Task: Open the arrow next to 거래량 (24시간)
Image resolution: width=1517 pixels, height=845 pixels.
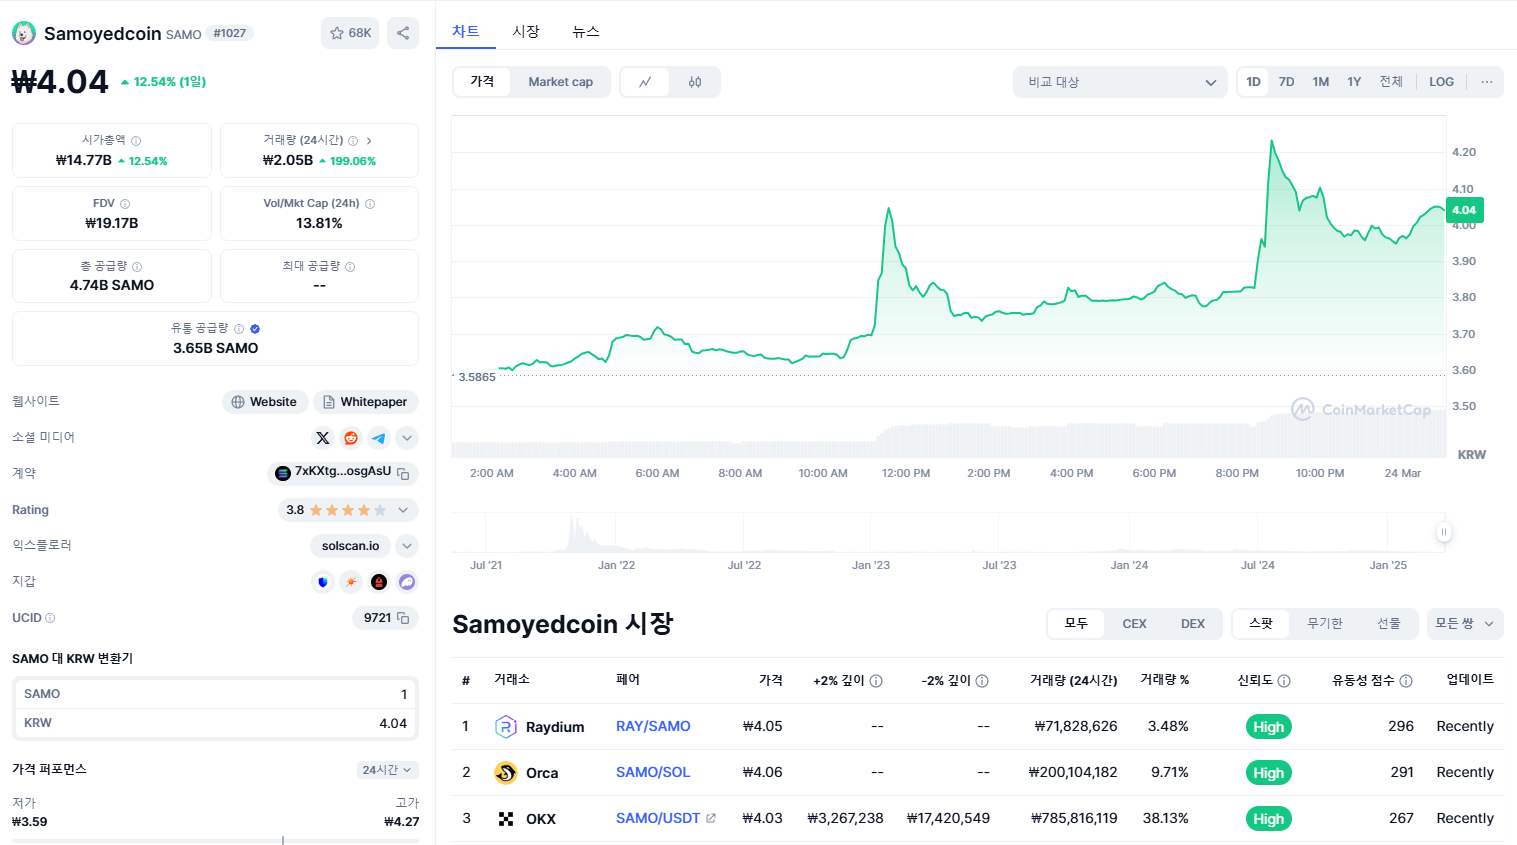Action: pos(369,141)
